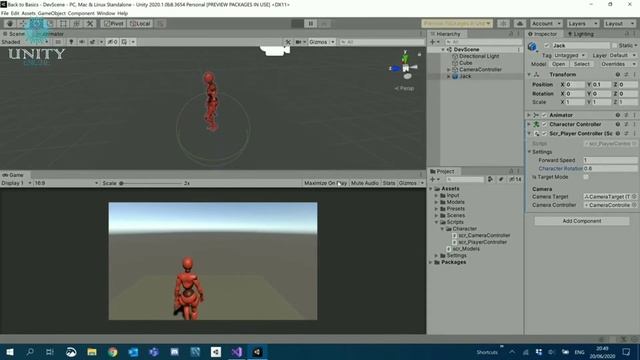Expand the Animator component
This screenshot has width=640, height=360.
pos(529,115)
